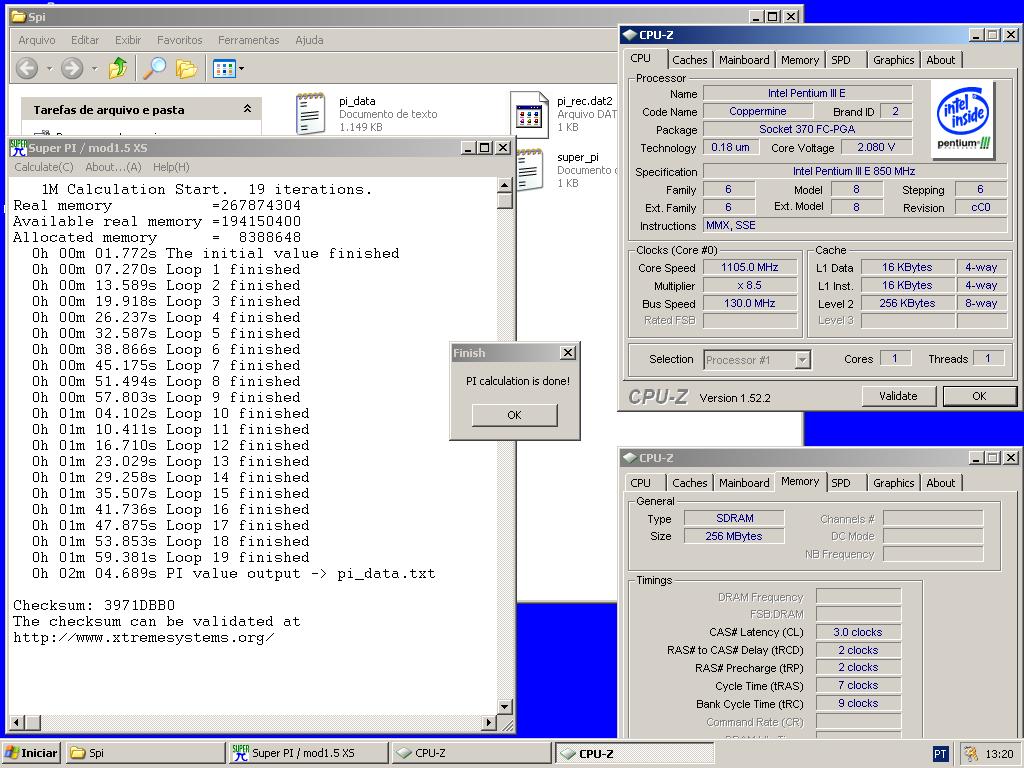Select the pi_data text document icon
The height and width of the screenshot is (768, 1024).
tap(310, 114)
